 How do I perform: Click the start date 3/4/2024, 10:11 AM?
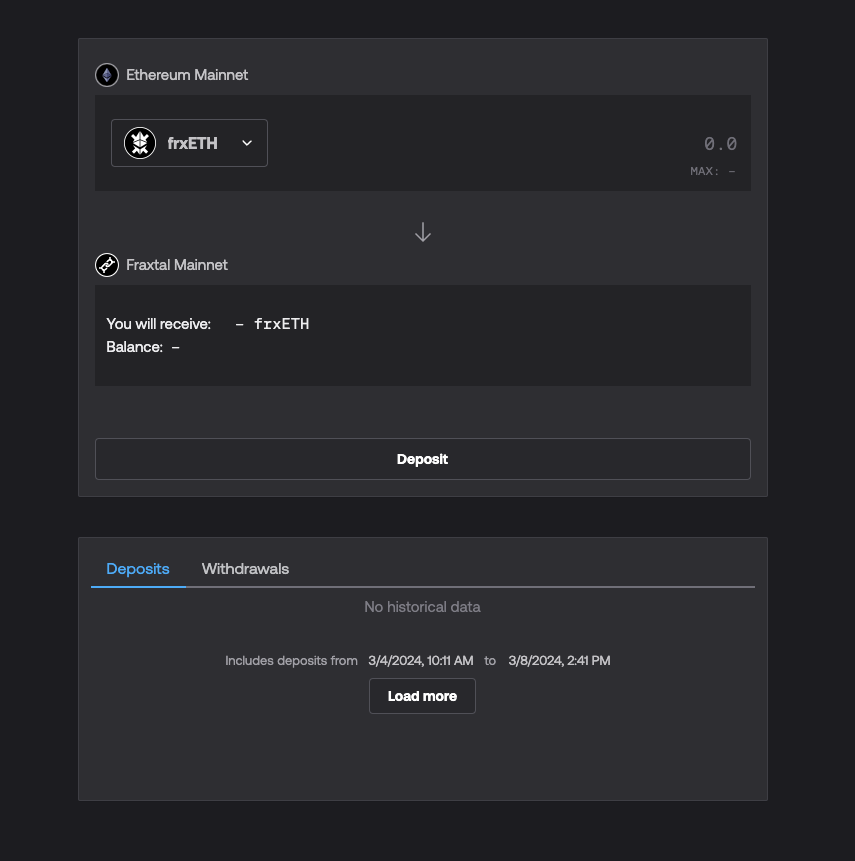tap(420, 661)
